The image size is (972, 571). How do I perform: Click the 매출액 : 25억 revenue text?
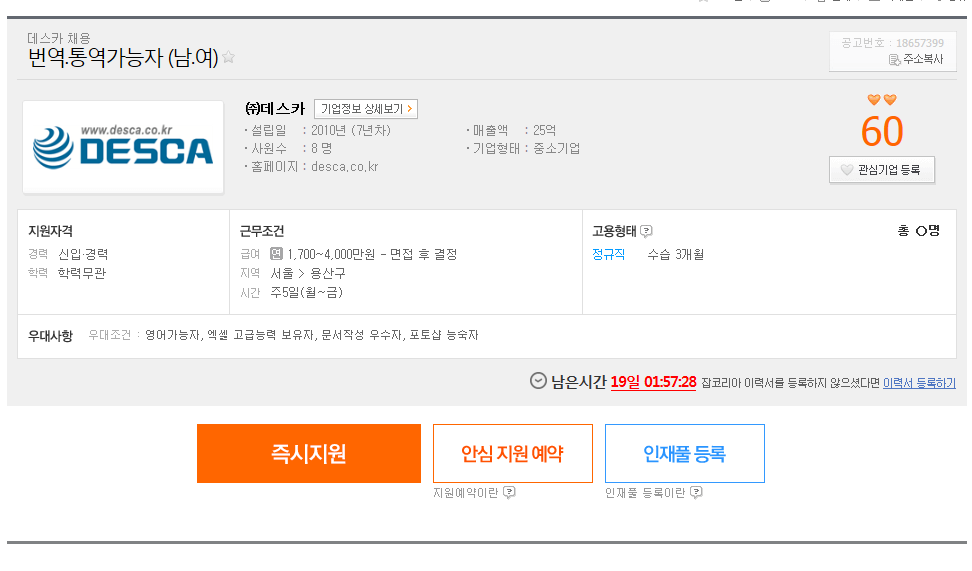pos(515,130)
